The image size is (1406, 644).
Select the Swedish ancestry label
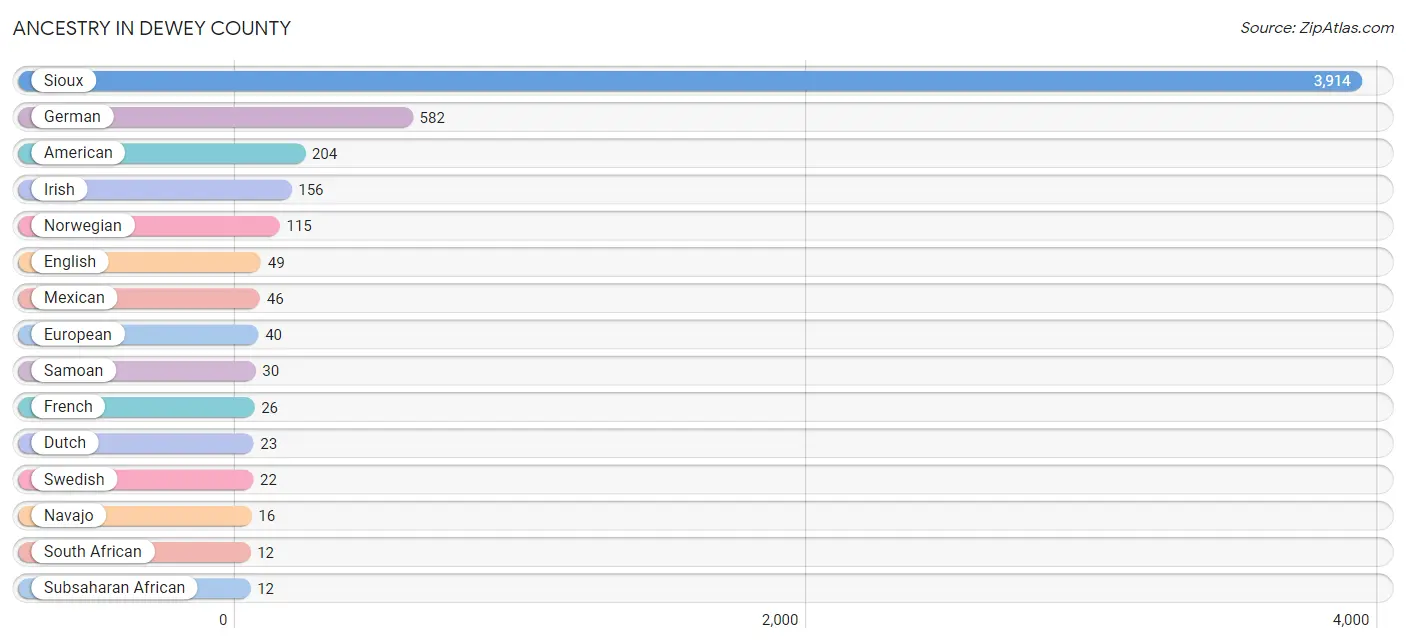pos(74,479)
